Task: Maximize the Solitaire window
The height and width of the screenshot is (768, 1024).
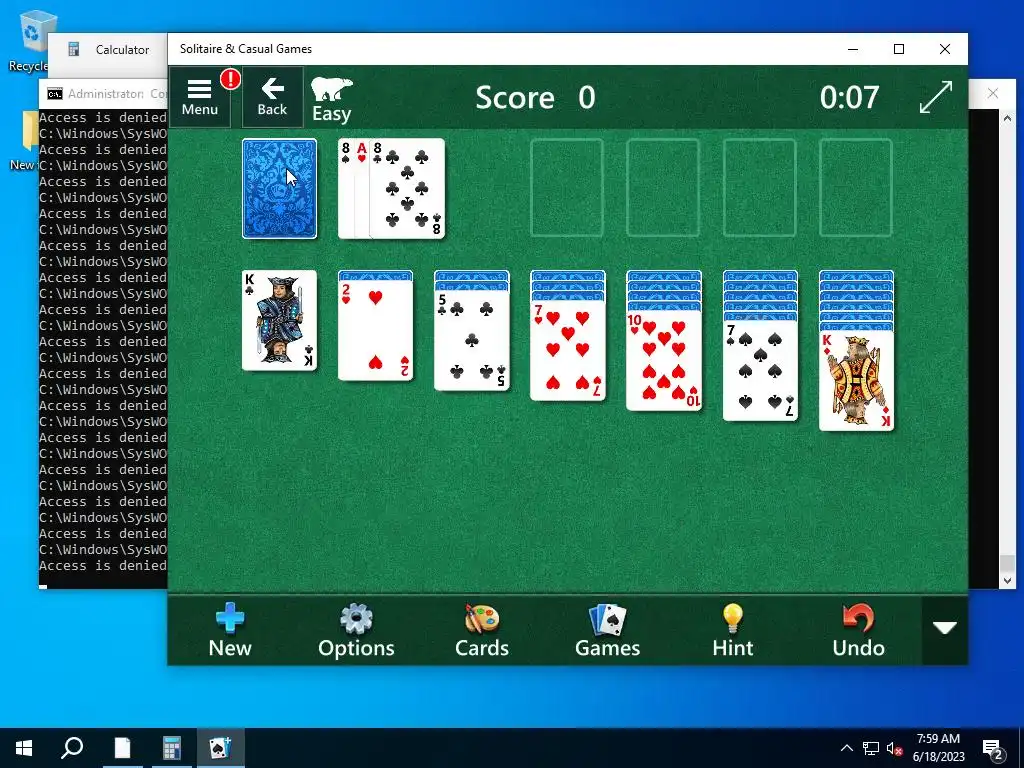Action: [899, 49]
